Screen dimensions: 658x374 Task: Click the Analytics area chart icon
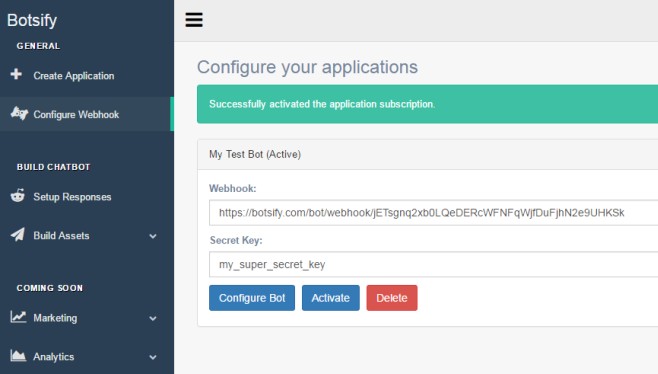pos(18,356)
